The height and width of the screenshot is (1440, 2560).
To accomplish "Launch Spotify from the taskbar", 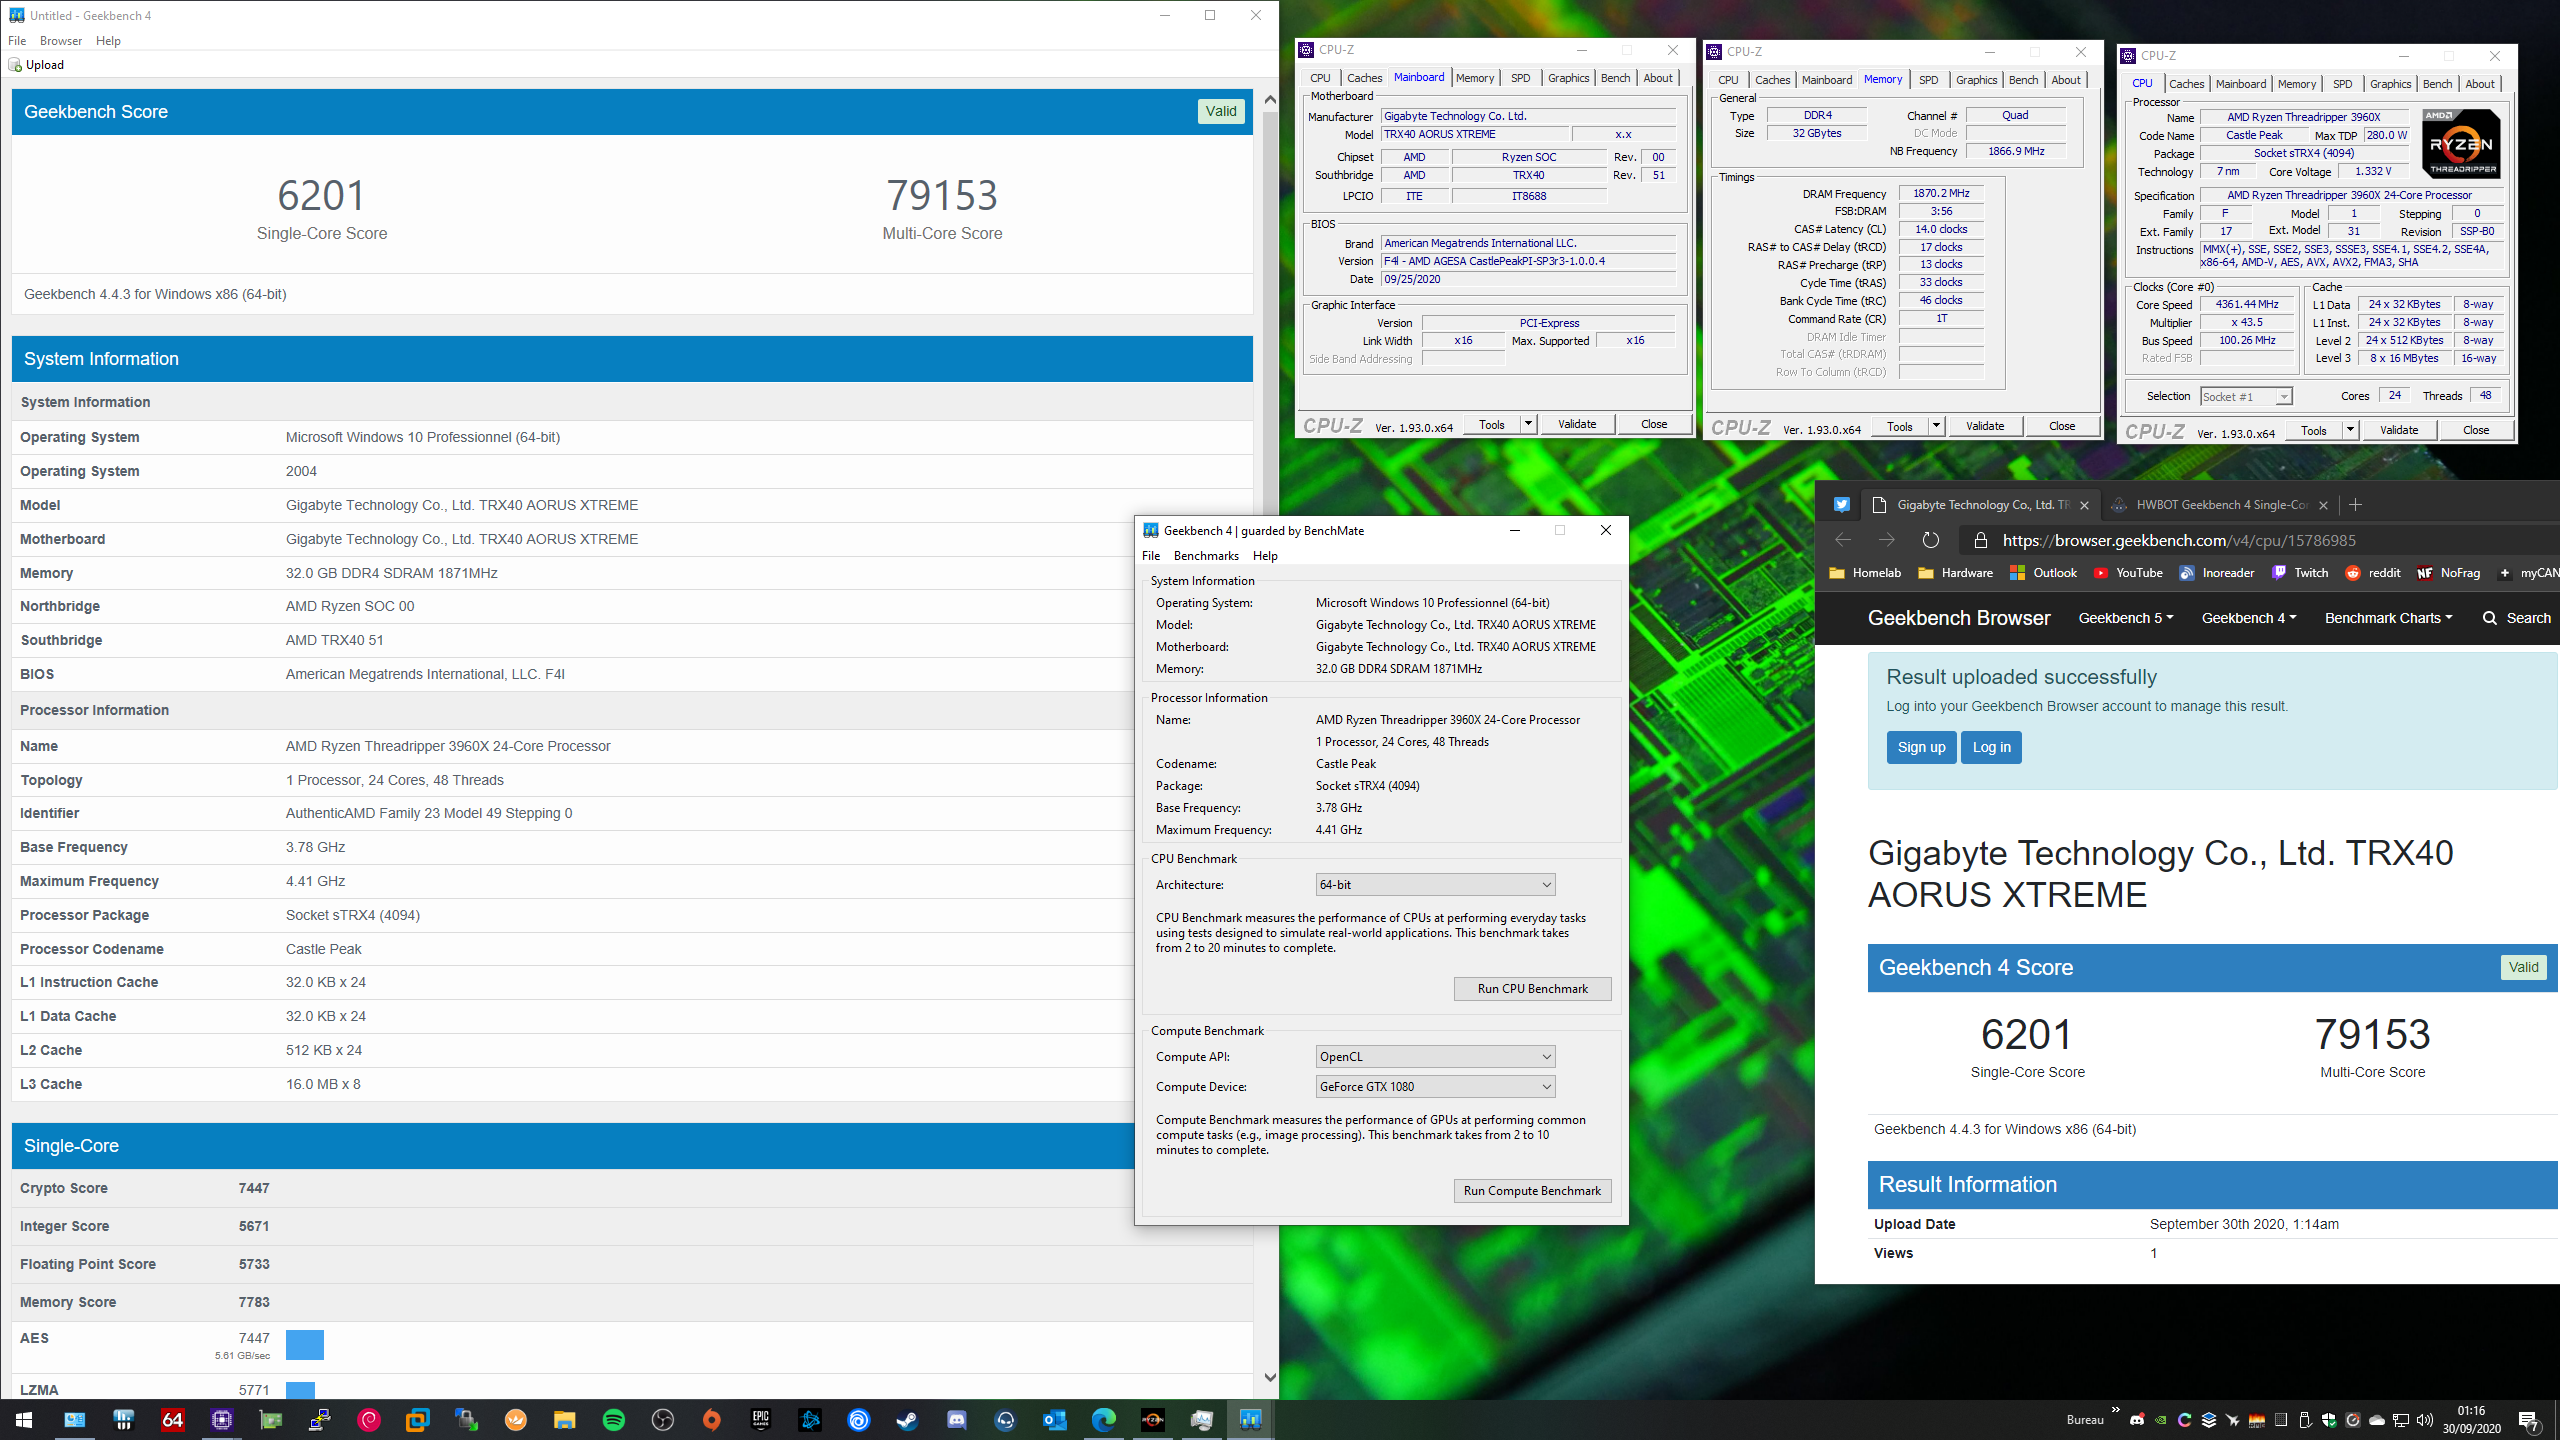I will point(614,1420).
